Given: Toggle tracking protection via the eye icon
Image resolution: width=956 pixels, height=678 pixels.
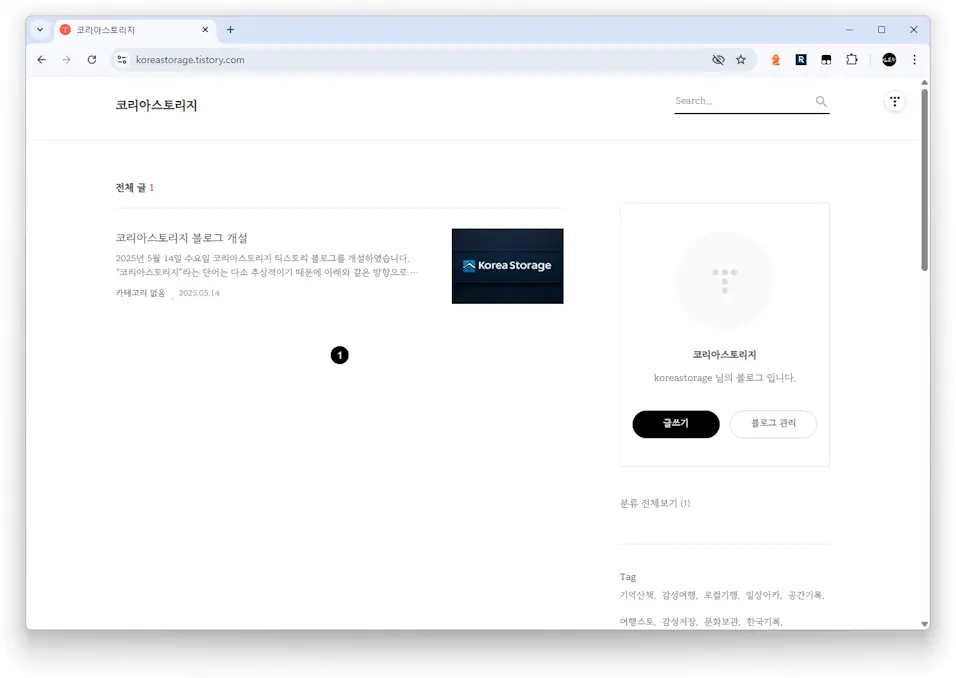Looking at the screenshot, I should [718, 59].
